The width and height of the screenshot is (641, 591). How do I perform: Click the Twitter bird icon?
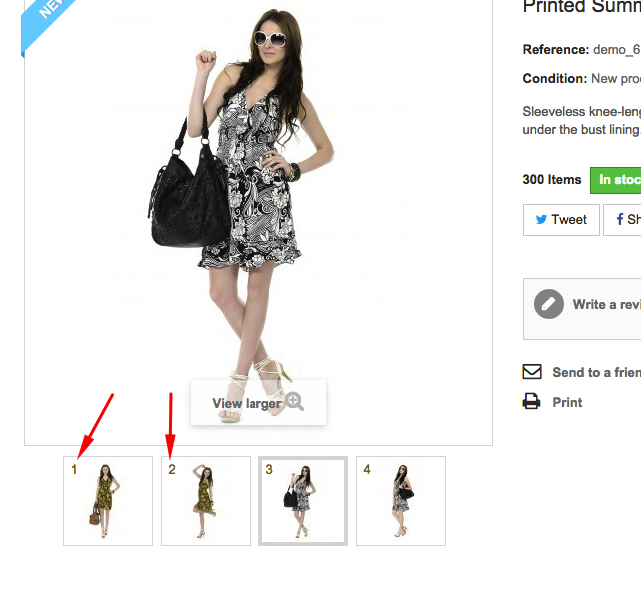click(x=541, y=219)
